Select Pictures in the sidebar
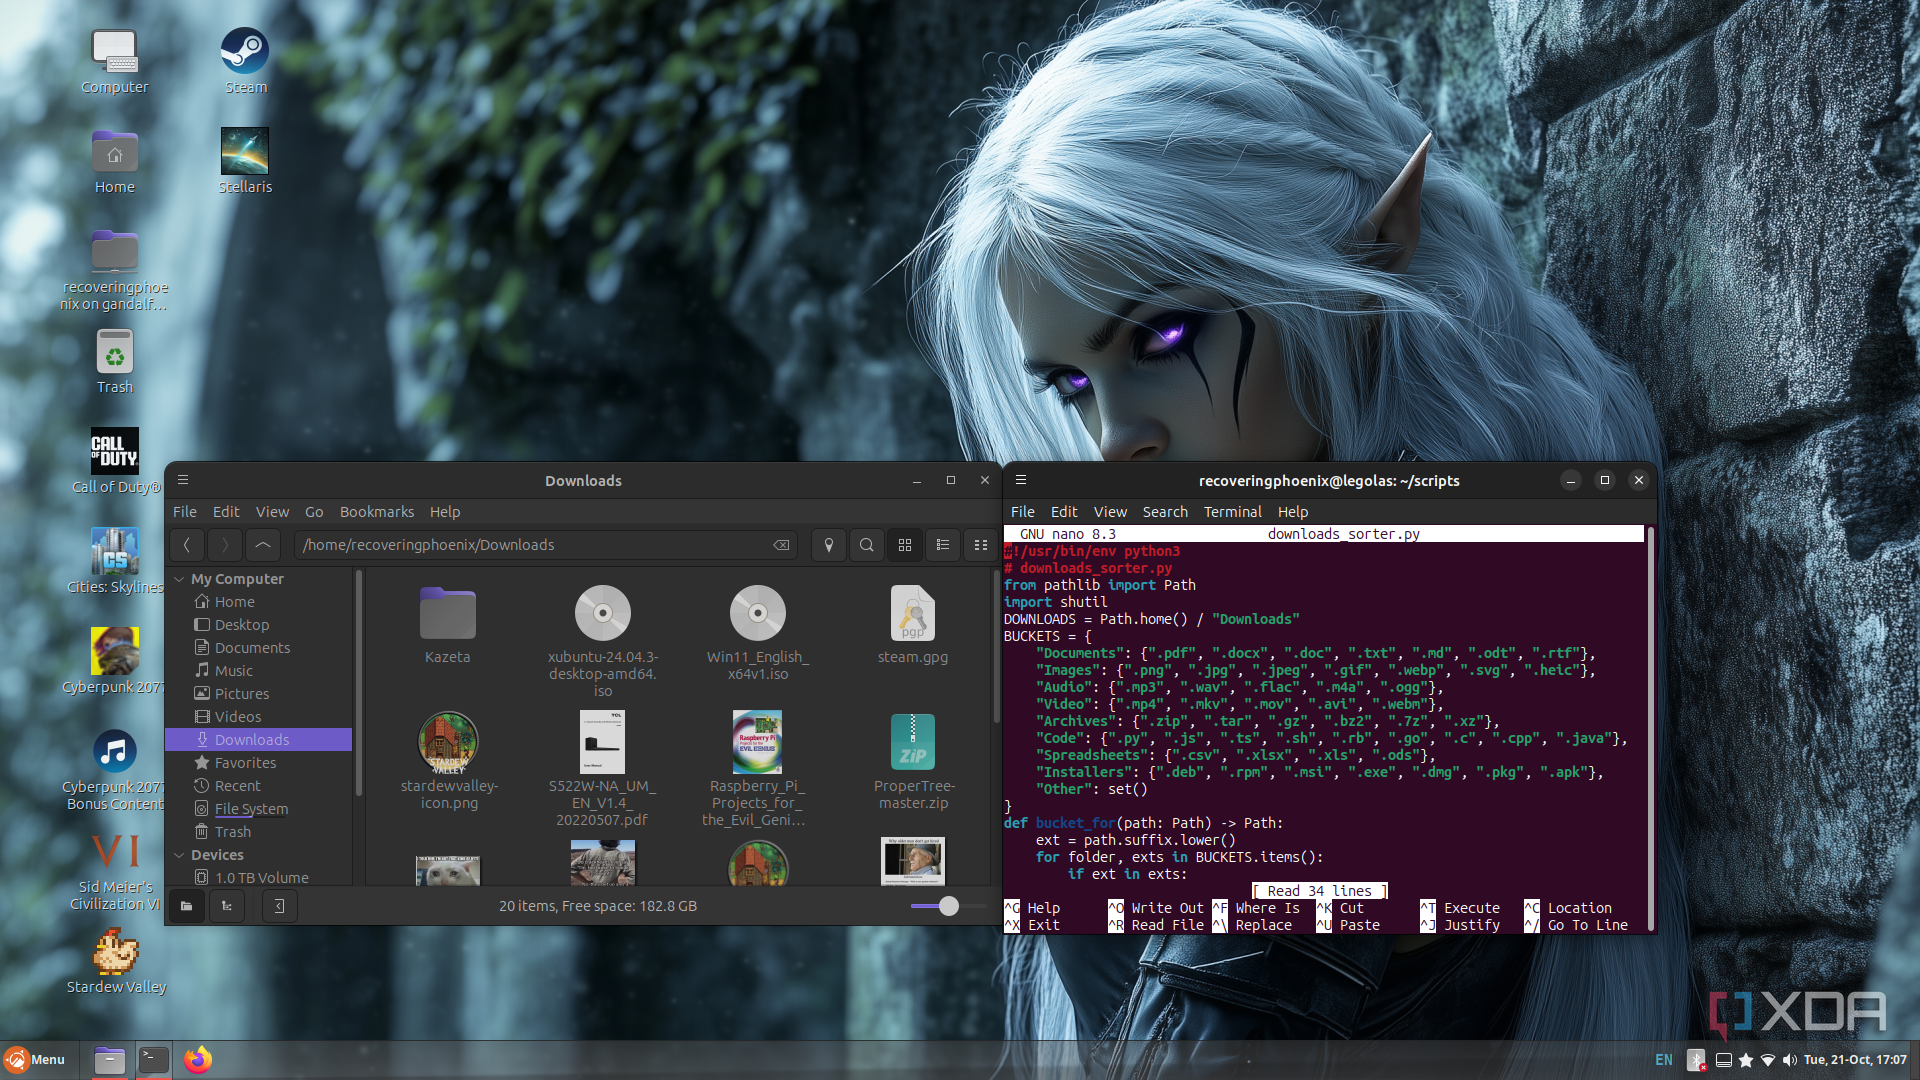 click(242, 694)
